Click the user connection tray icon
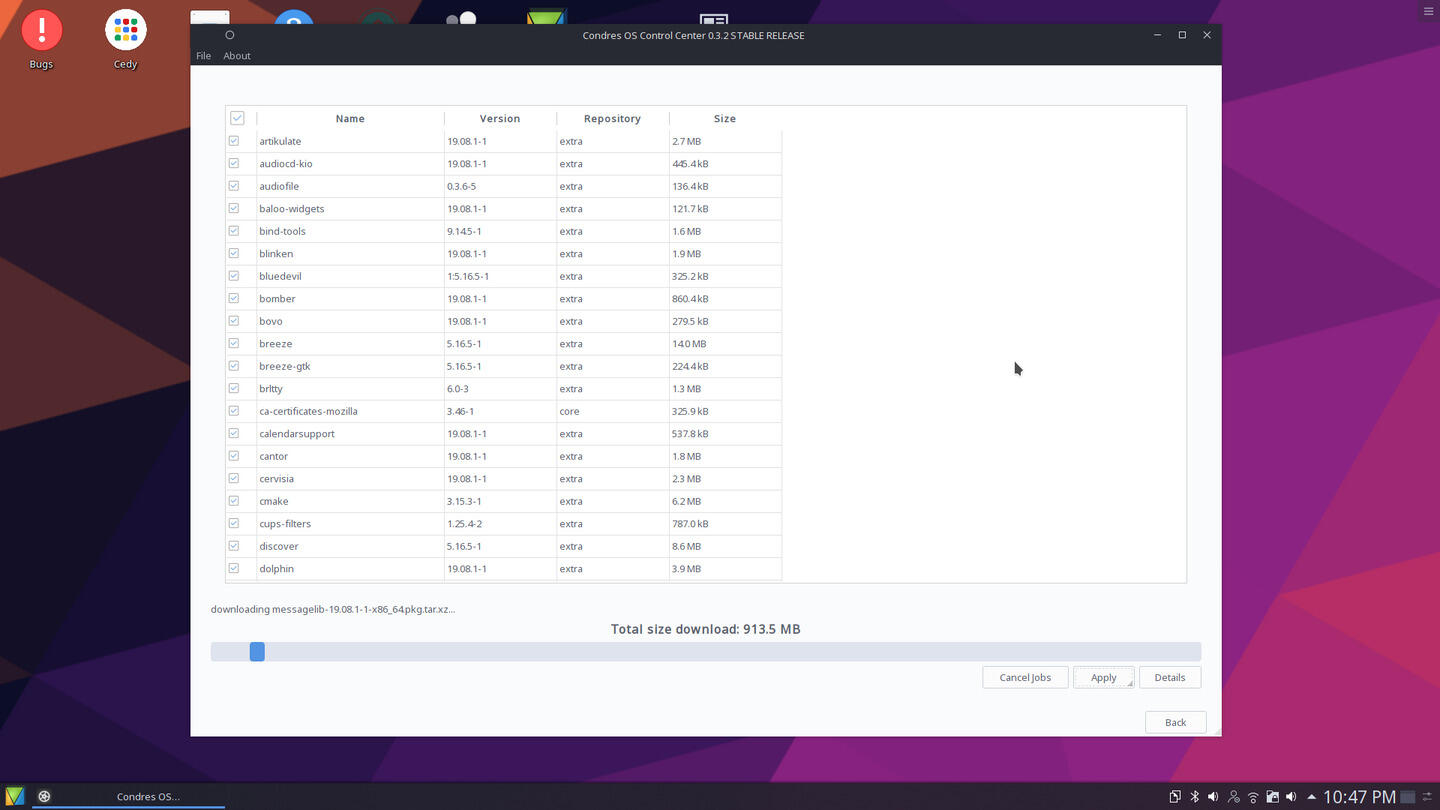This screenshot has width=1440, height=810. point(1233,797)
